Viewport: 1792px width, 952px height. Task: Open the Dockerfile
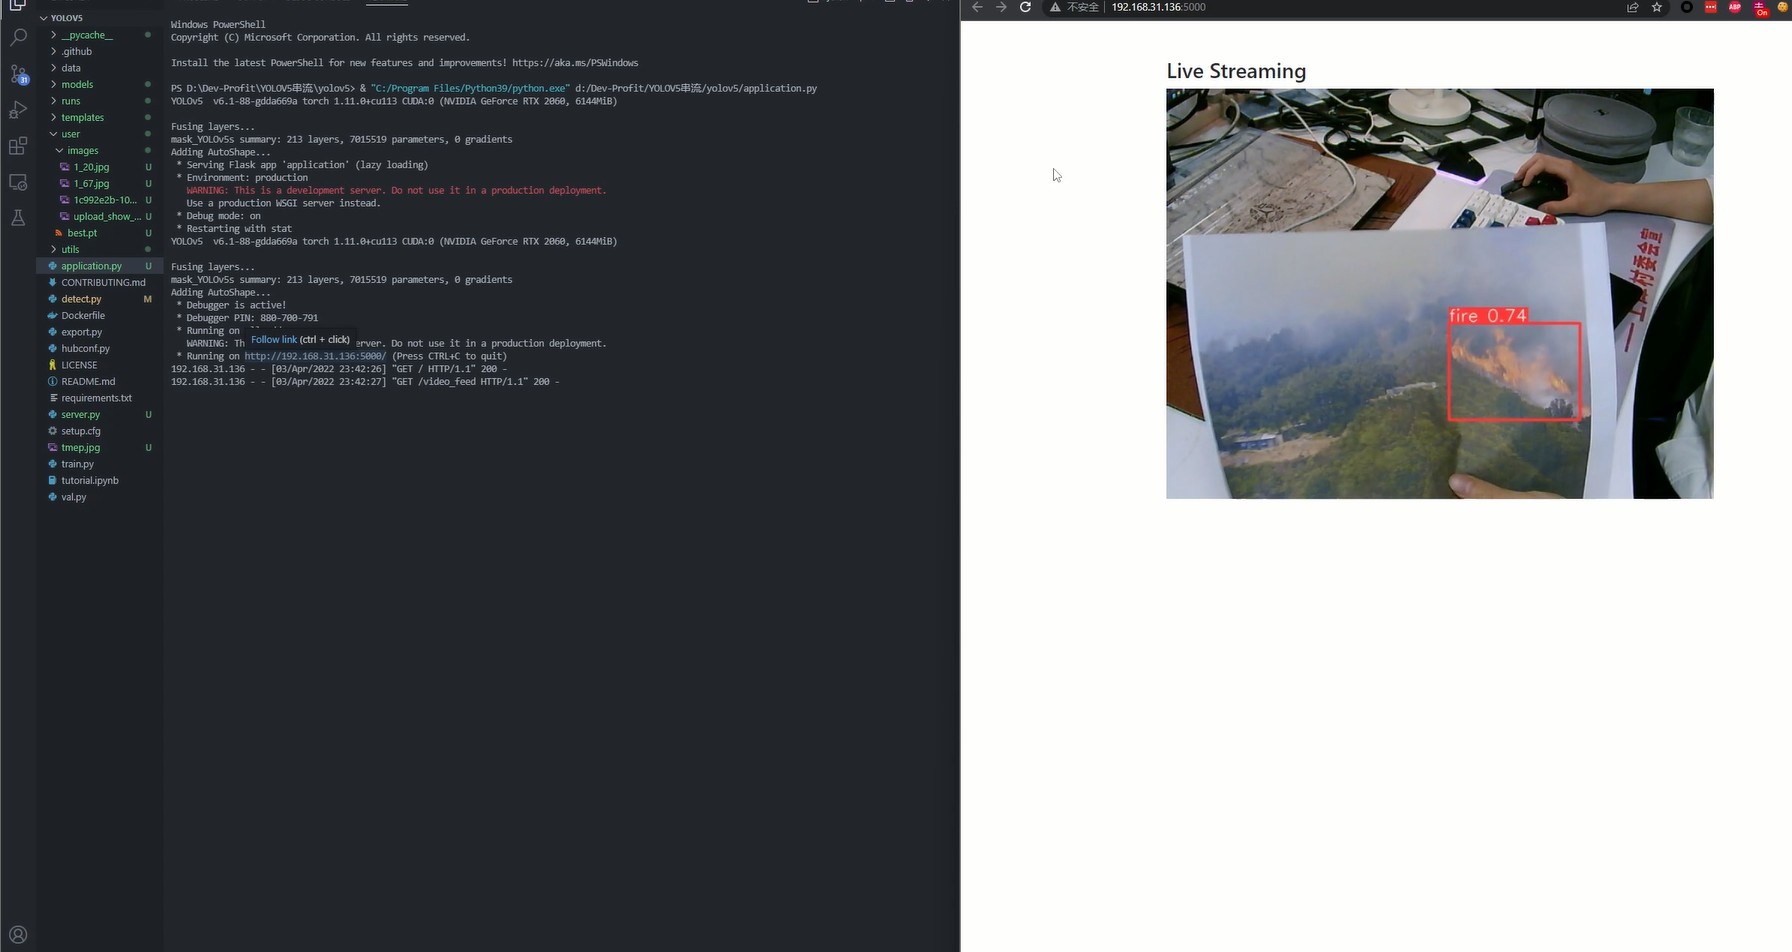[100, 315]
